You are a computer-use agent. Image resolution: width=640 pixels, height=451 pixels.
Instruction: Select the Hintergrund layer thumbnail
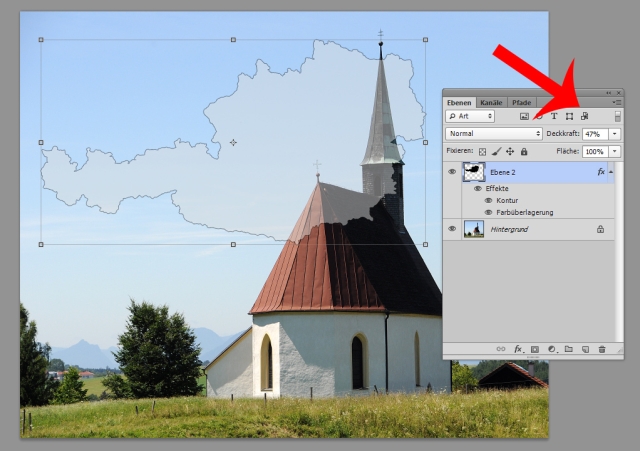[474, 229]
